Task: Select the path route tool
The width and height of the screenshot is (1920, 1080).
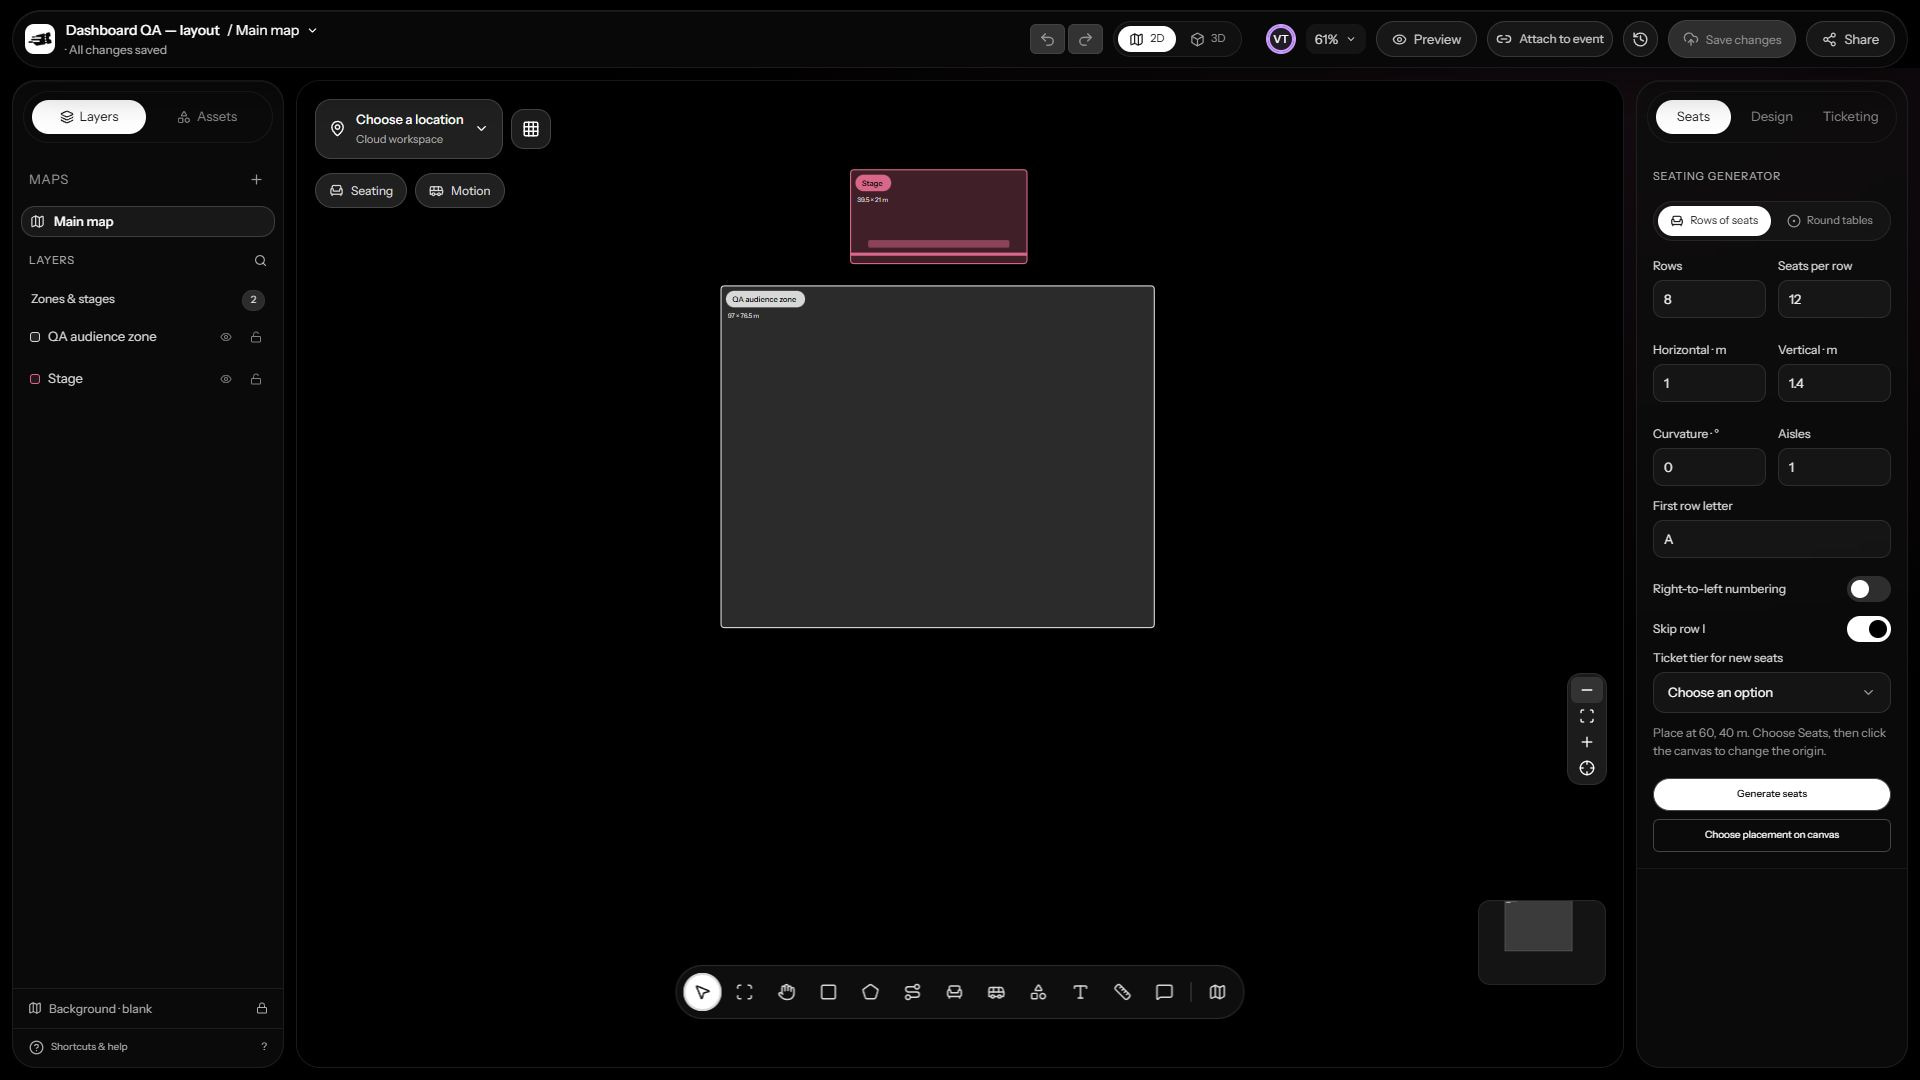Action: point(912,992)
